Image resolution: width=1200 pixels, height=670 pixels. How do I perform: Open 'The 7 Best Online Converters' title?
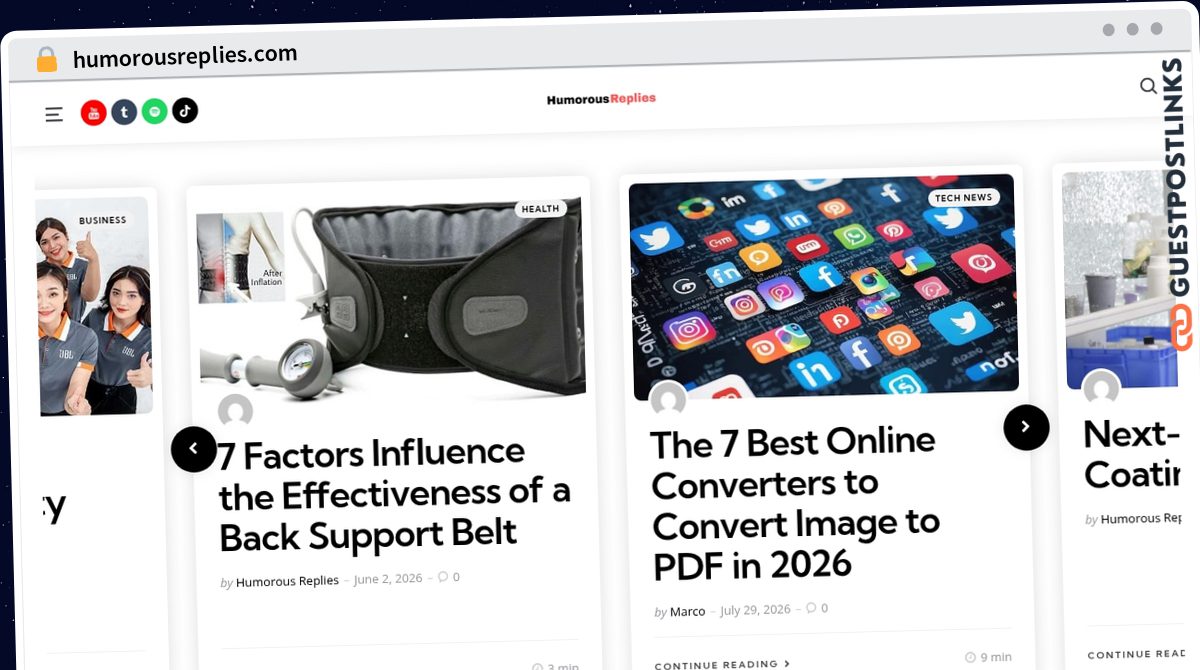tap(795, 503)
